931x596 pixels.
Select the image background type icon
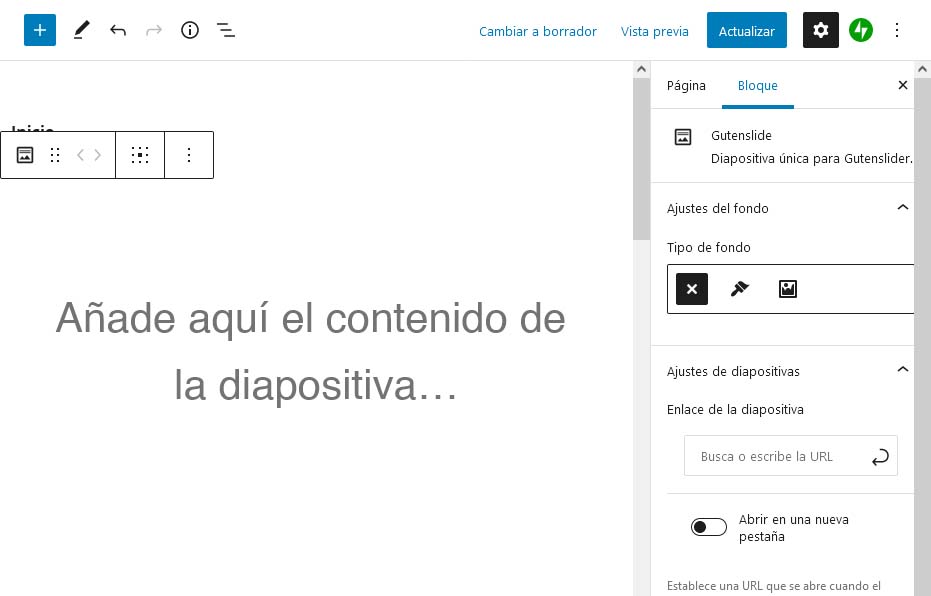coord(787,289)
